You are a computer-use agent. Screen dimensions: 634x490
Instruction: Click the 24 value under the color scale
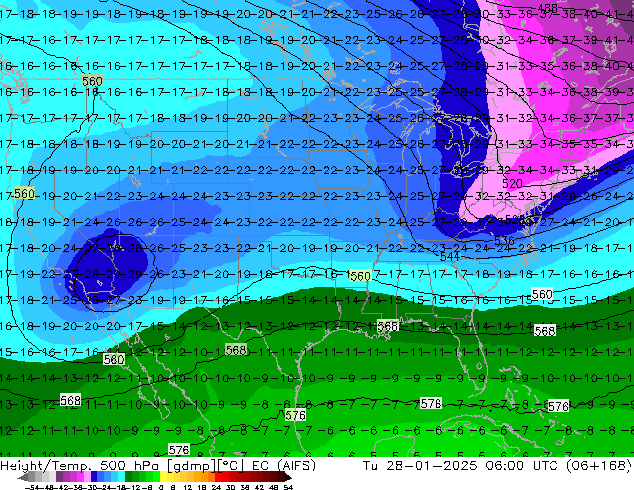pyautogui.click(x=216, y=487)
